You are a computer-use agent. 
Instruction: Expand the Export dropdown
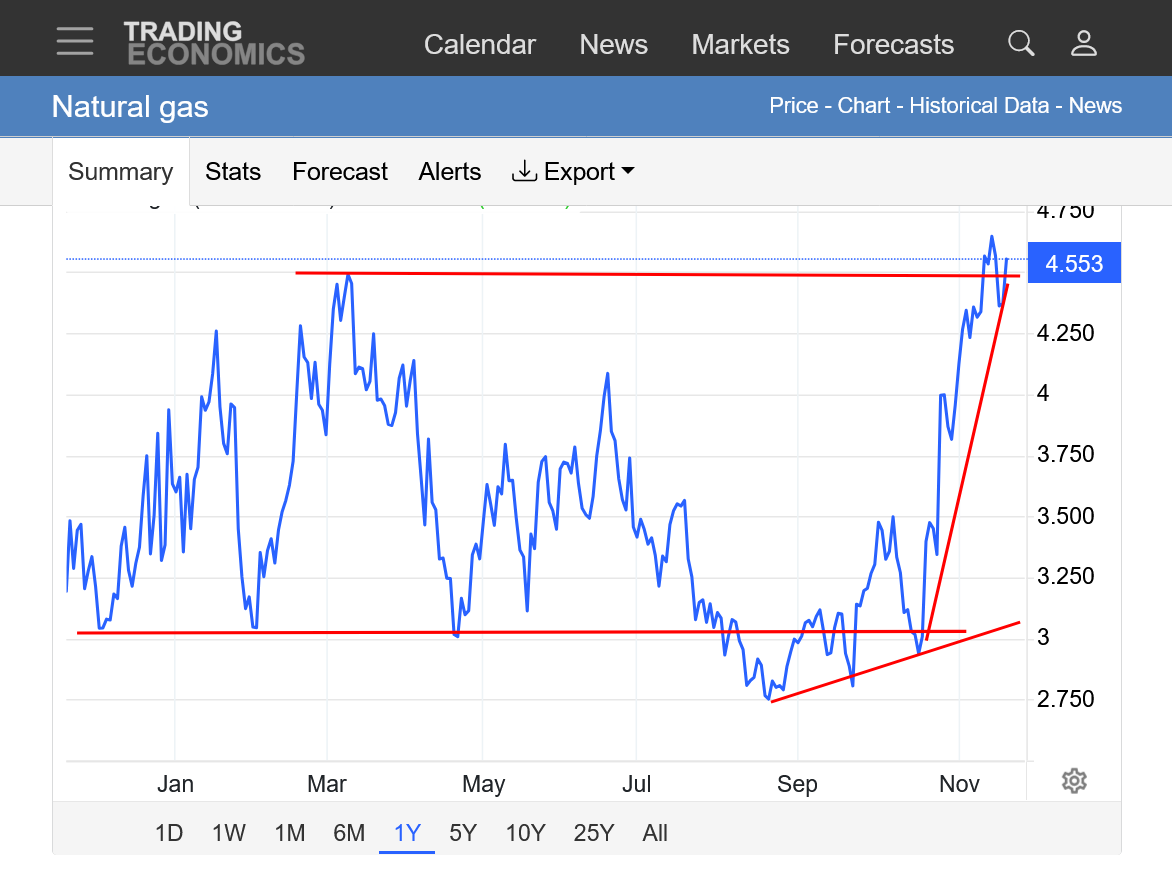click(573, 172)
